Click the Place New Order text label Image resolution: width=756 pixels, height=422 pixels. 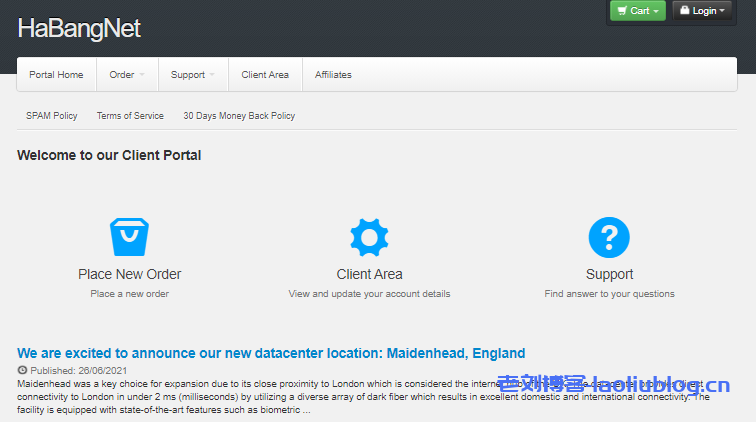tap(129, 274)
